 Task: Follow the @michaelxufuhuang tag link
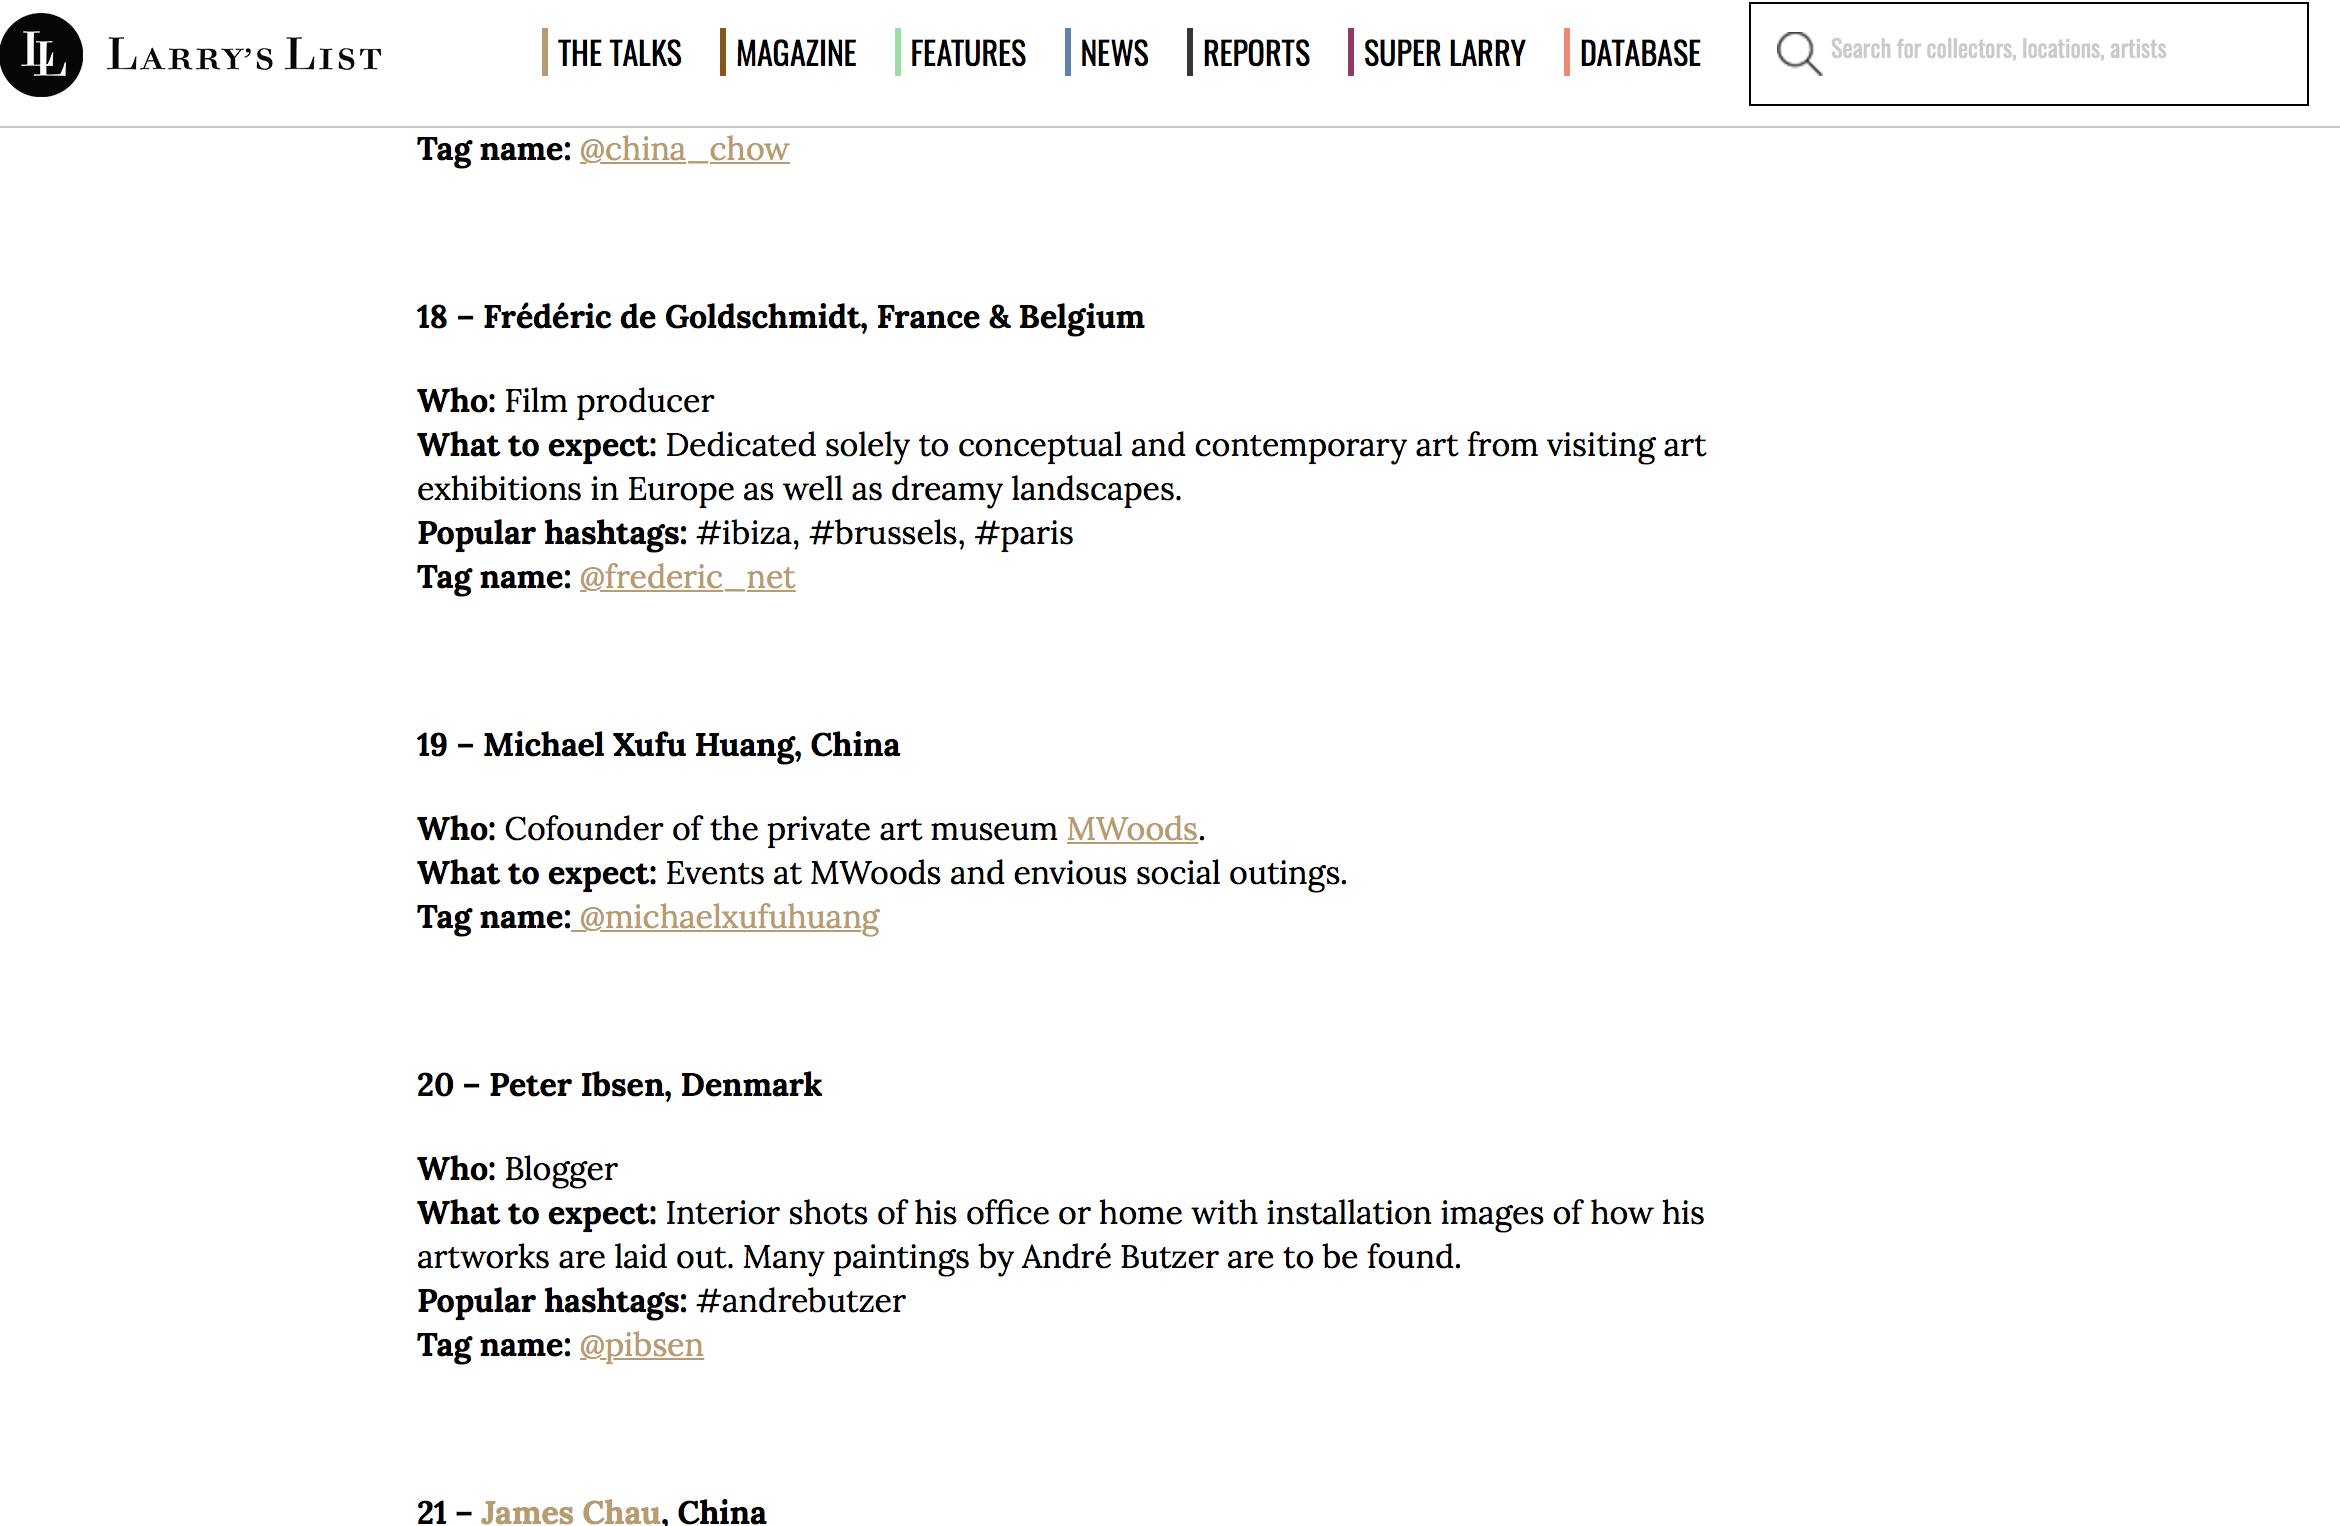[x=729, y=917]
